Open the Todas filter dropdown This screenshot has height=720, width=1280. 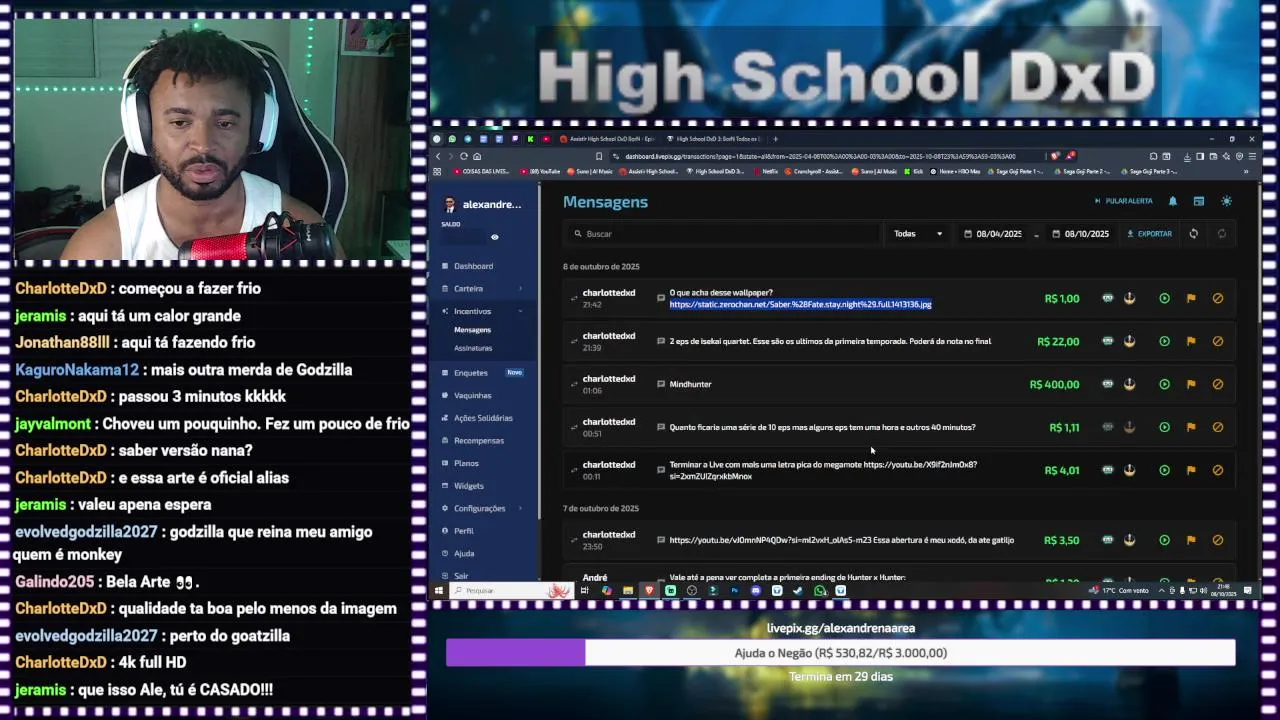click(x=918, y=233)
